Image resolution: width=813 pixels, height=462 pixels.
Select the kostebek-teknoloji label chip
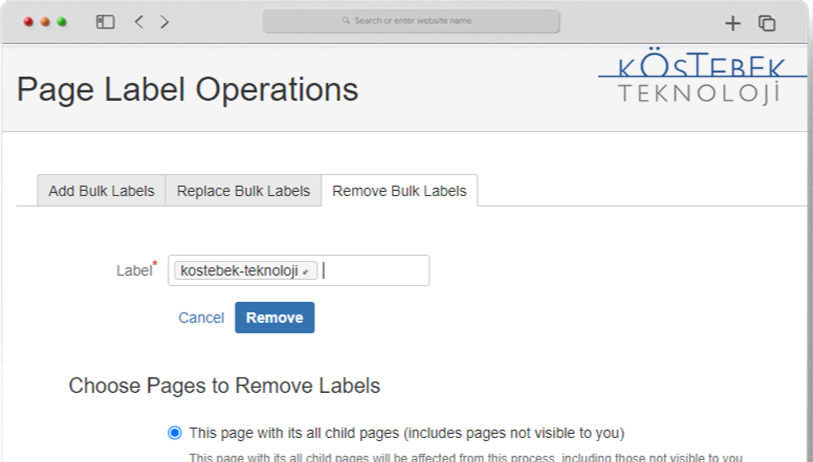point(239,270)
